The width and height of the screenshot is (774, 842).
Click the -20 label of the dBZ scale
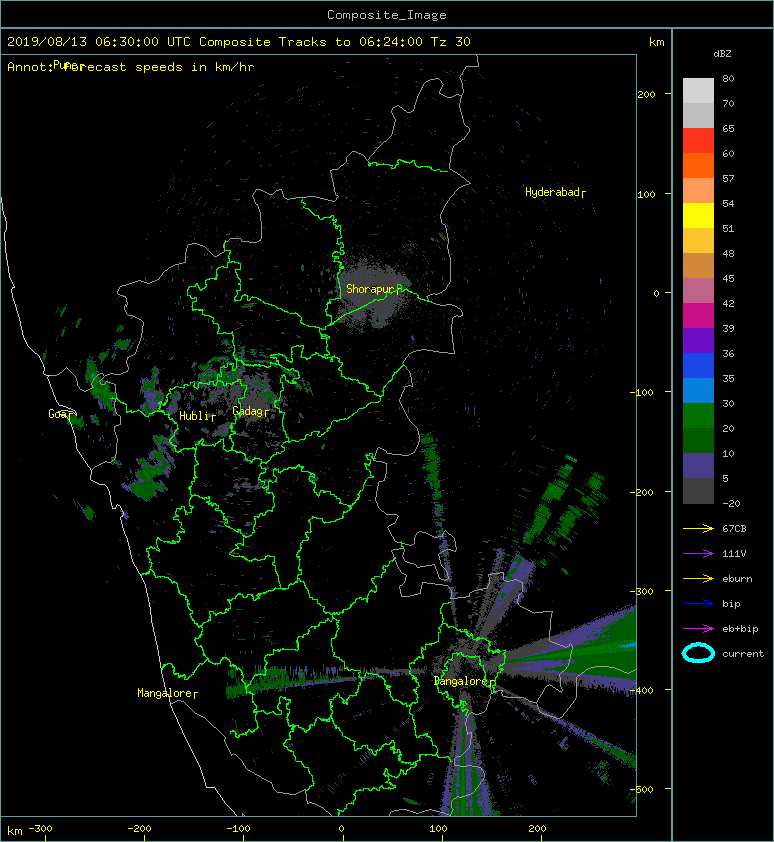pos(731,504)
